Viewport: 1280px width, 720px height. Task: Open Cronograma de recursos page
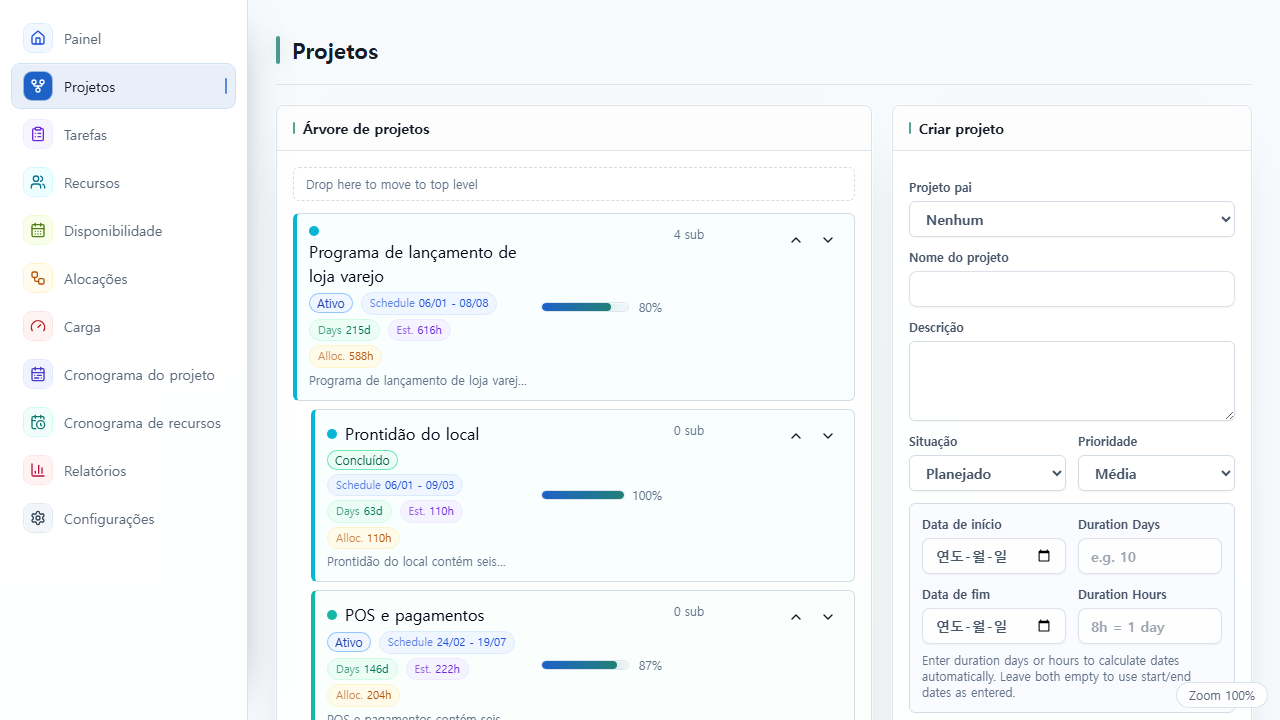point(124,423)
